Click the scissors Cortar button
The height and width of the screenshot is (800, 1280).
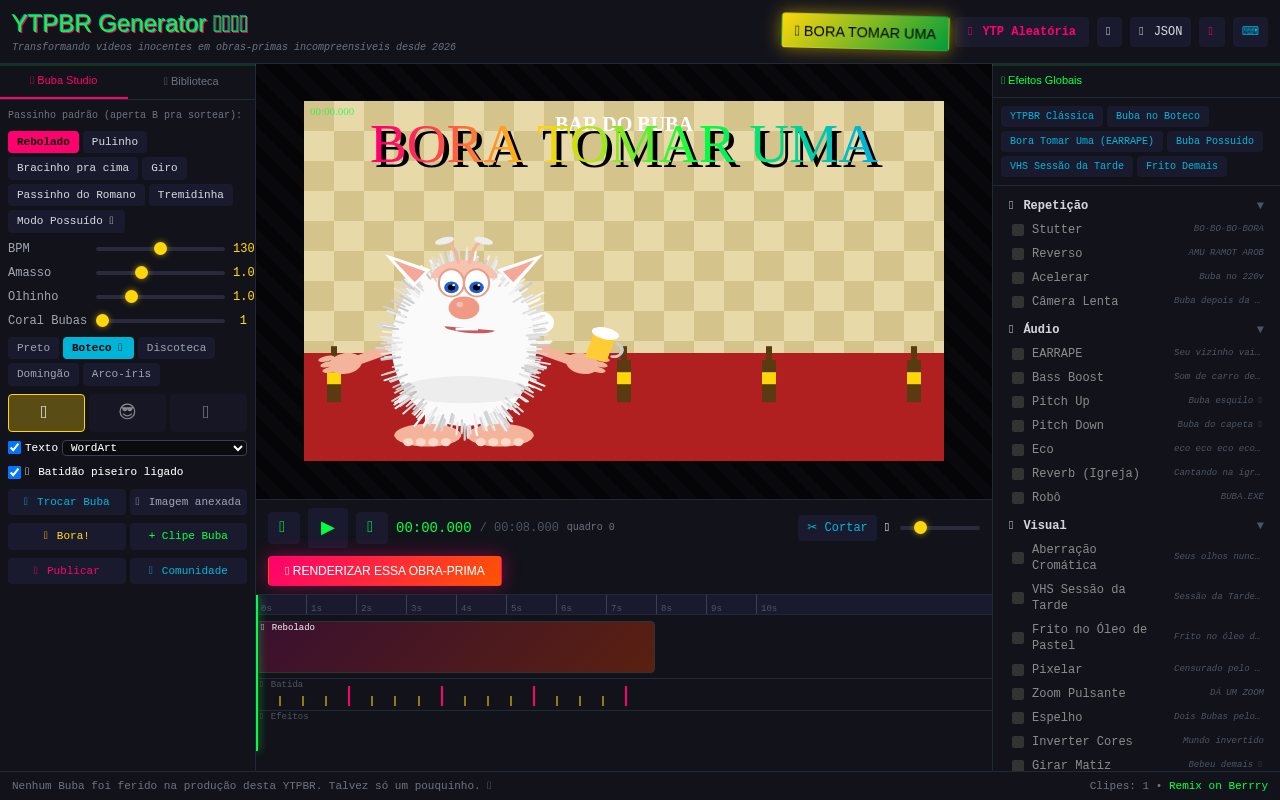(x=837, y=528)
